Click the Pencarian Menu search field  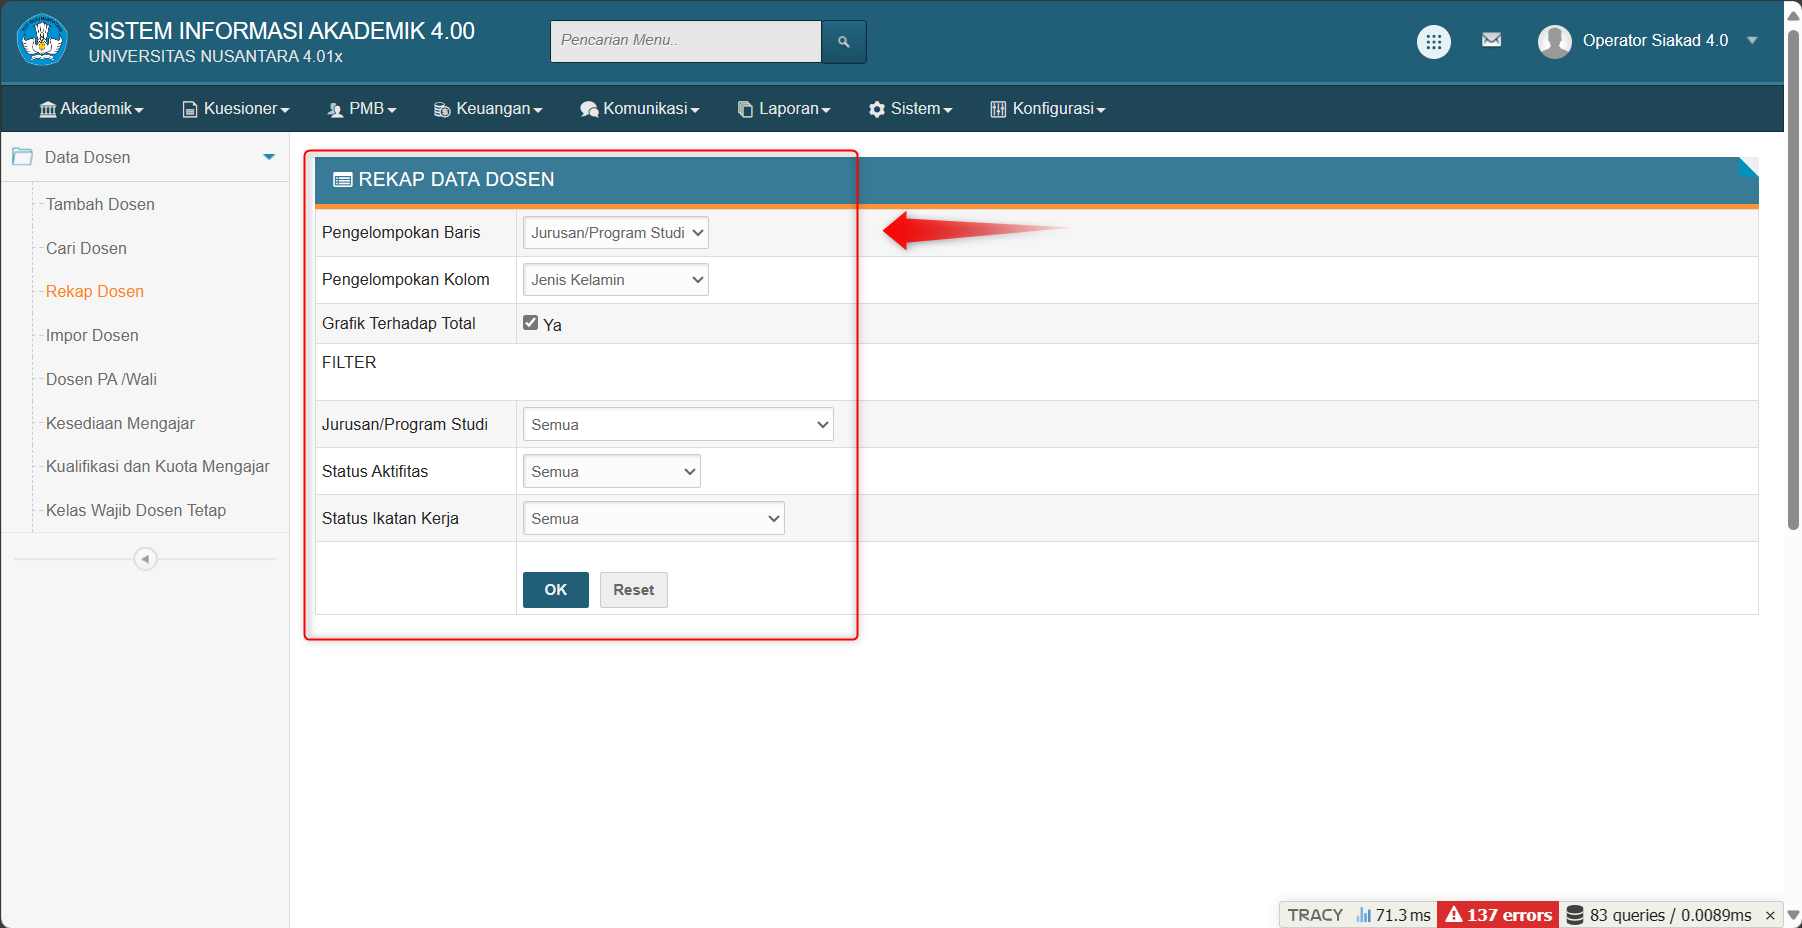coord(685,42)
